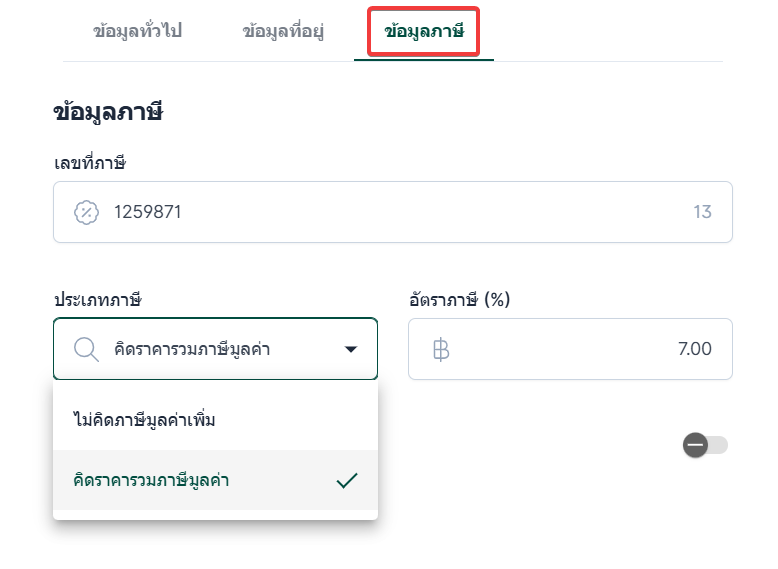The width and height of the screenshot is (778, 569).
Task: Open the ข้อมูลที่อยู่ tab
Action: 283,31
